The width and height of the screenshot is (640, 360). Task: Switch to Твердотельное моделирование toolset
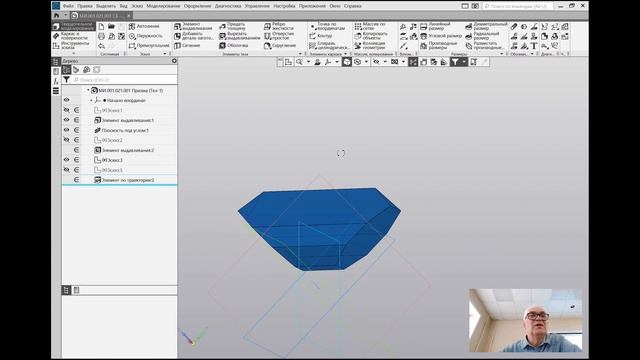74,26
